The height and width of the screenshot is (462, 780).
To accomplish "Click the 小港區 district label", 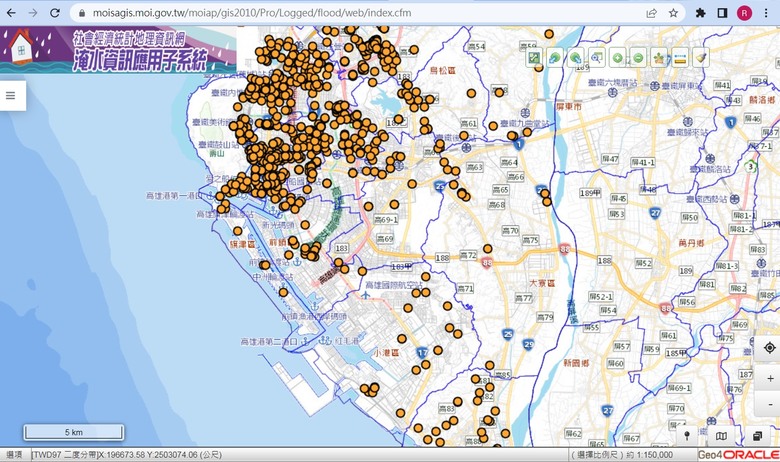I will (387, 352).
